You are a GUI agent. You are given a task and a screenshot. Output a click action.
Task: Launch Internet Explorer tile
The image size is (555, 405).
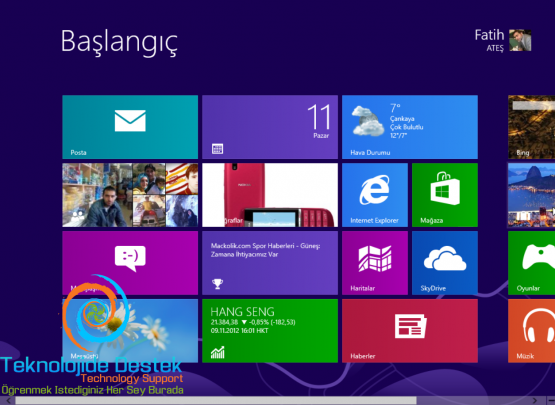tap(375, 195)
